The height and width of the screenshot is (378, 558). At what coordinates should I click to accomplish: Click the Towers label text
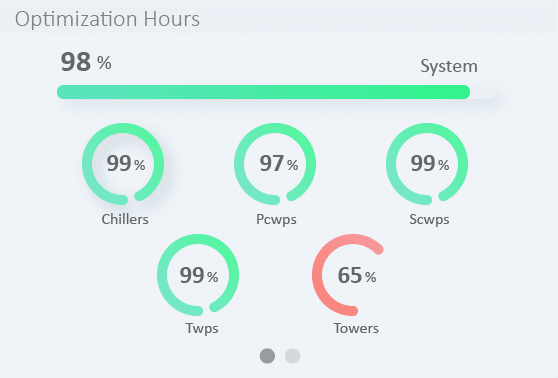pos(356,328)
